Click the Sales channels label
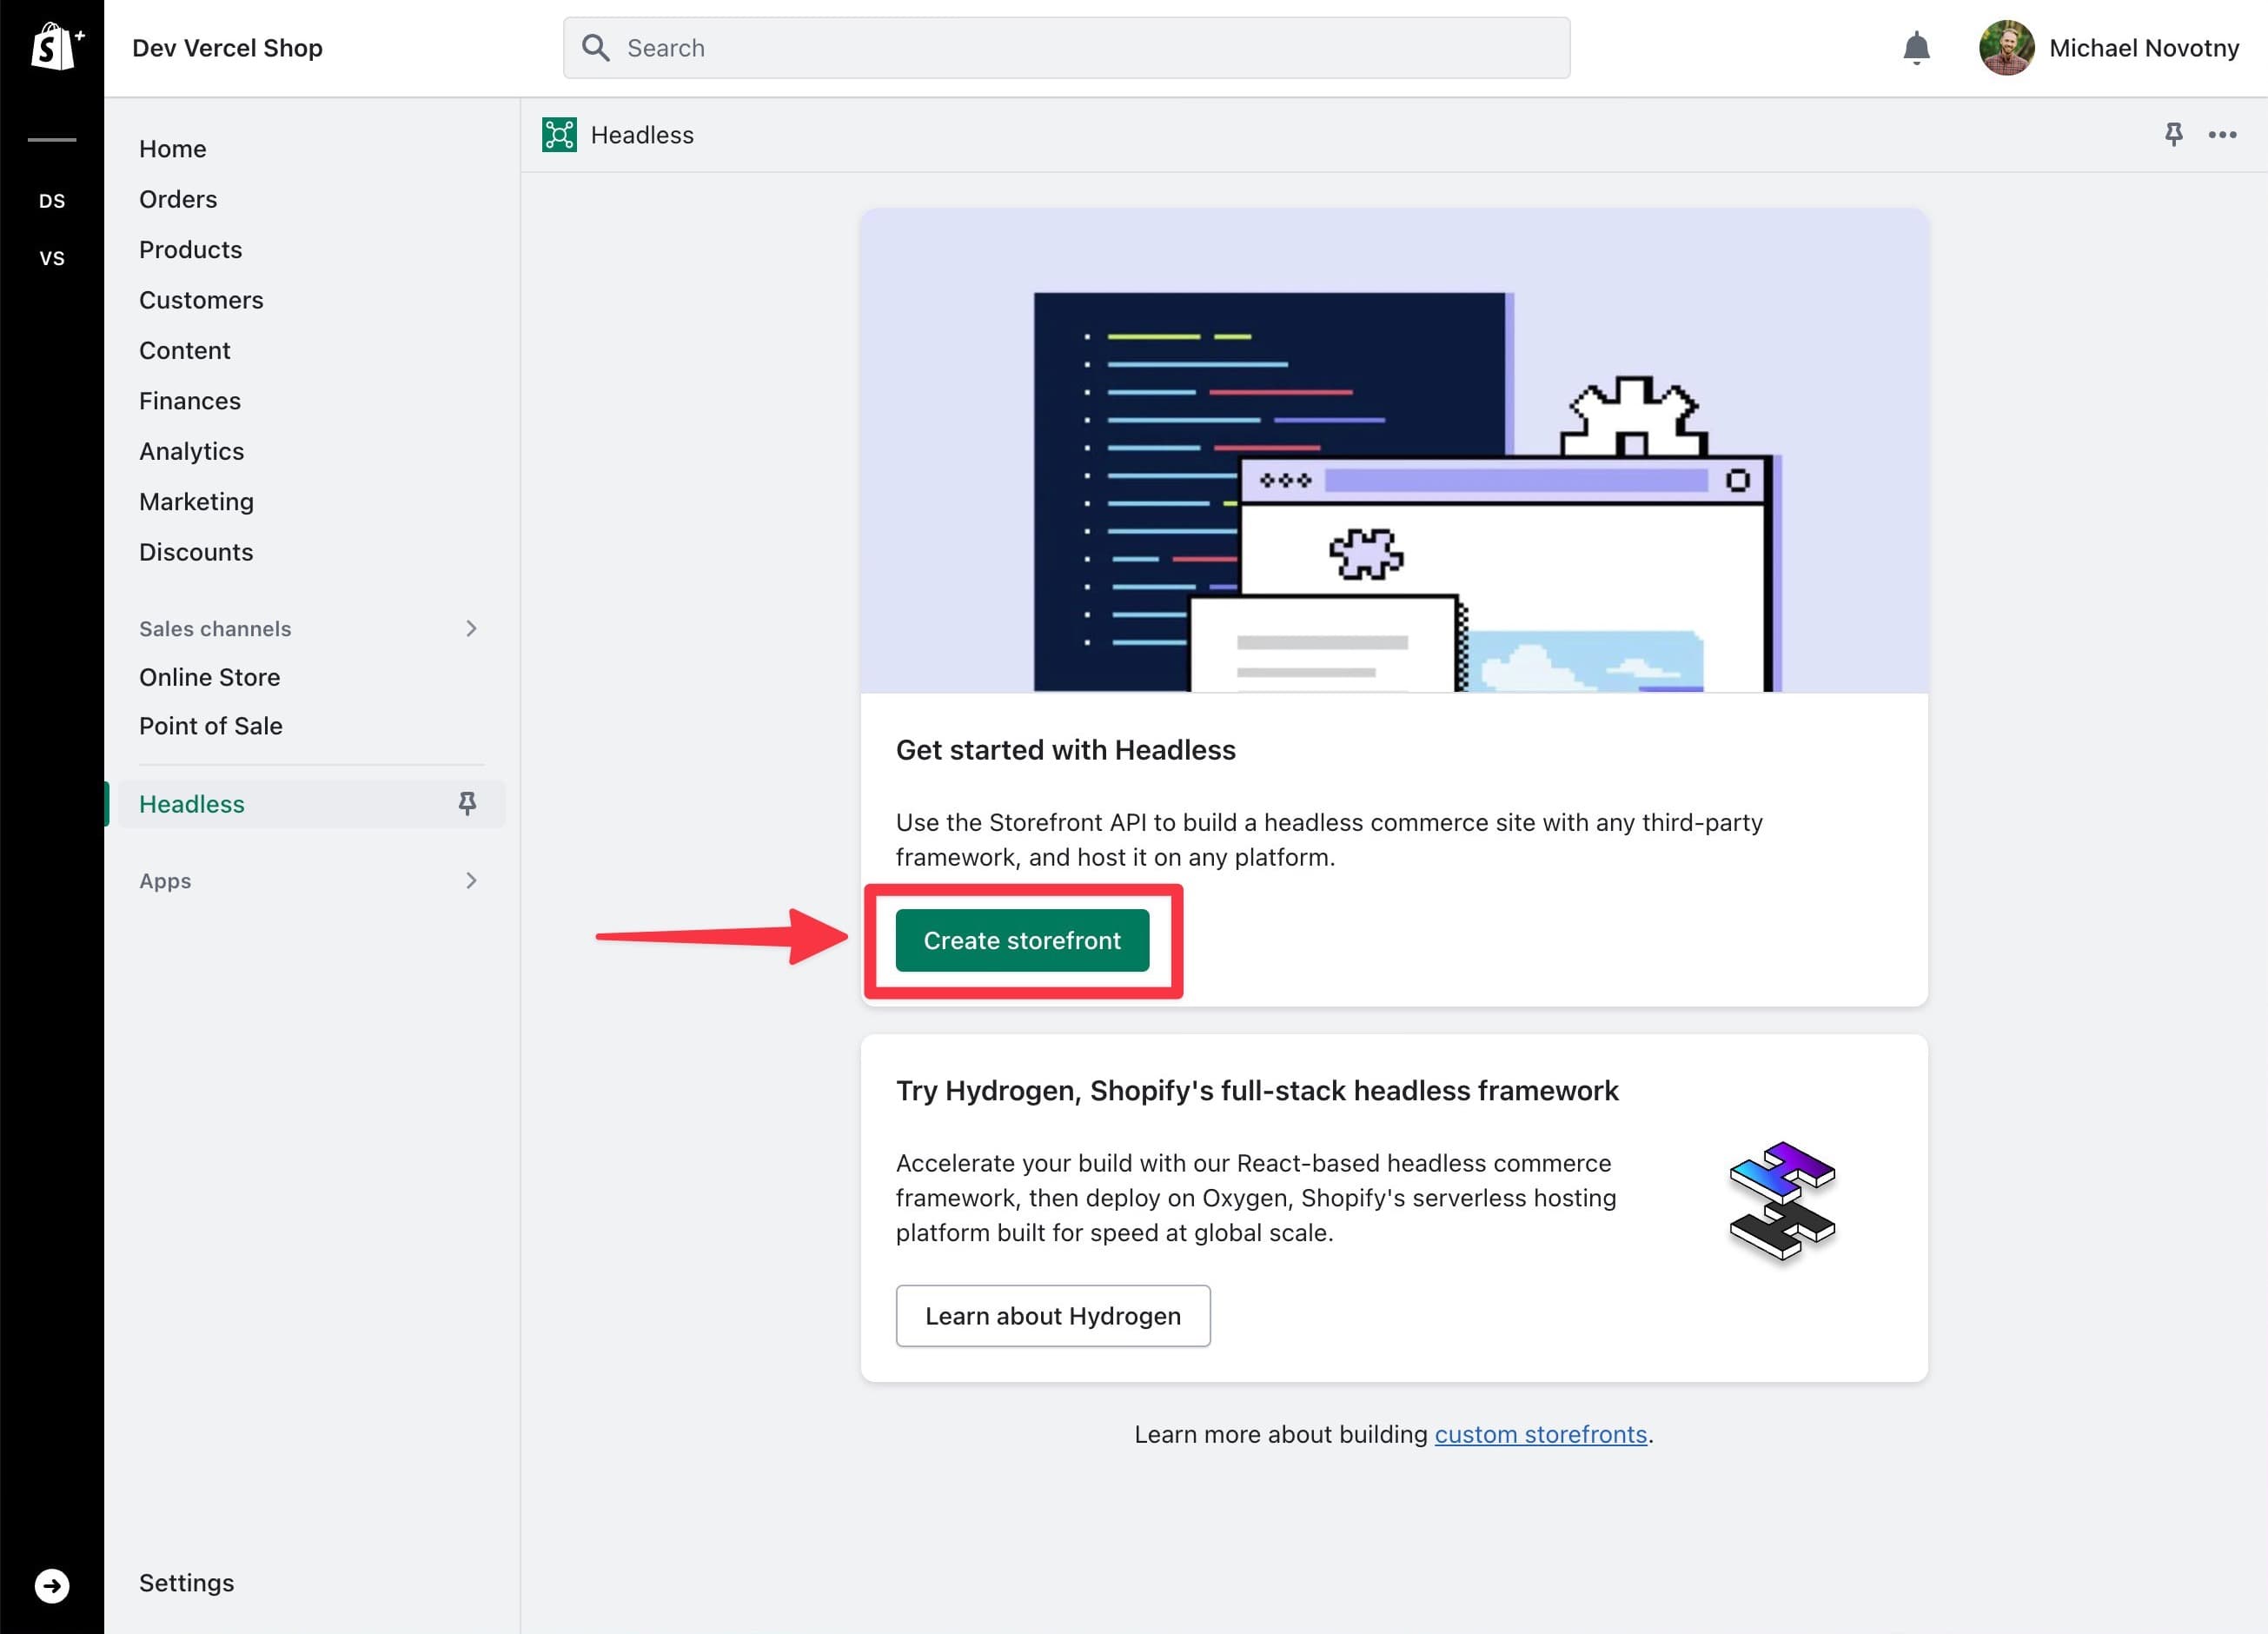 tap(215, 629)
